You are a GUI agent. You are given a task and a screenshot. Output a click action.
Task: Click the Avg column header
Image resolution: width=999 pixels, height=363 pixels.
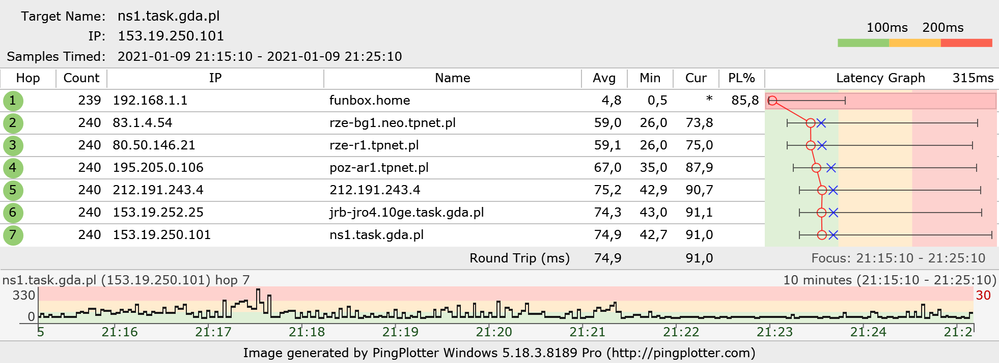[604, 78]
